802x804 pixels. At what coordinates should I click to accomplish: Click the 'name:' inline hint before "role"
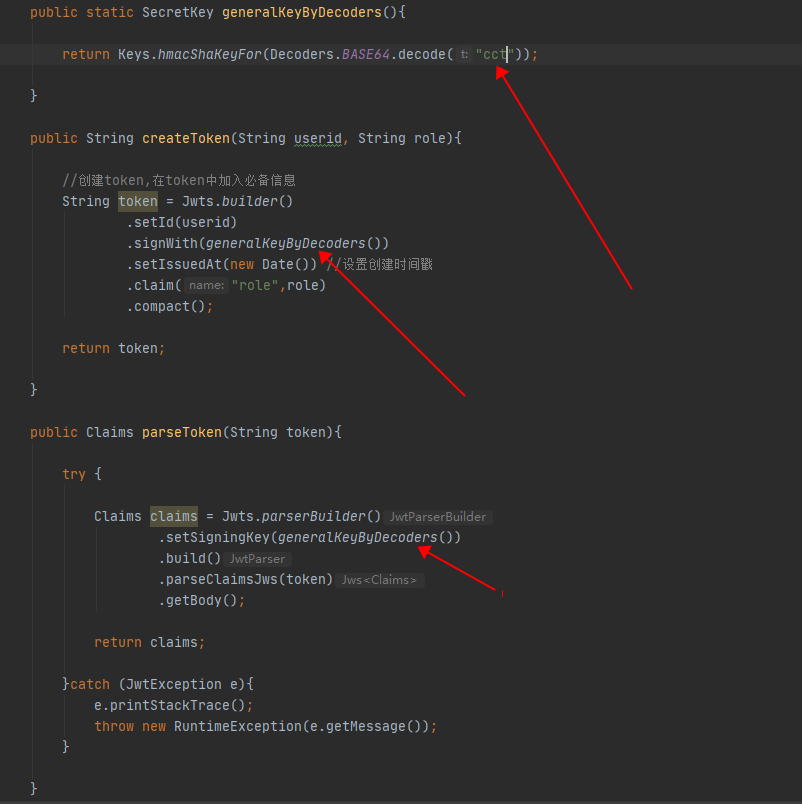205,285
